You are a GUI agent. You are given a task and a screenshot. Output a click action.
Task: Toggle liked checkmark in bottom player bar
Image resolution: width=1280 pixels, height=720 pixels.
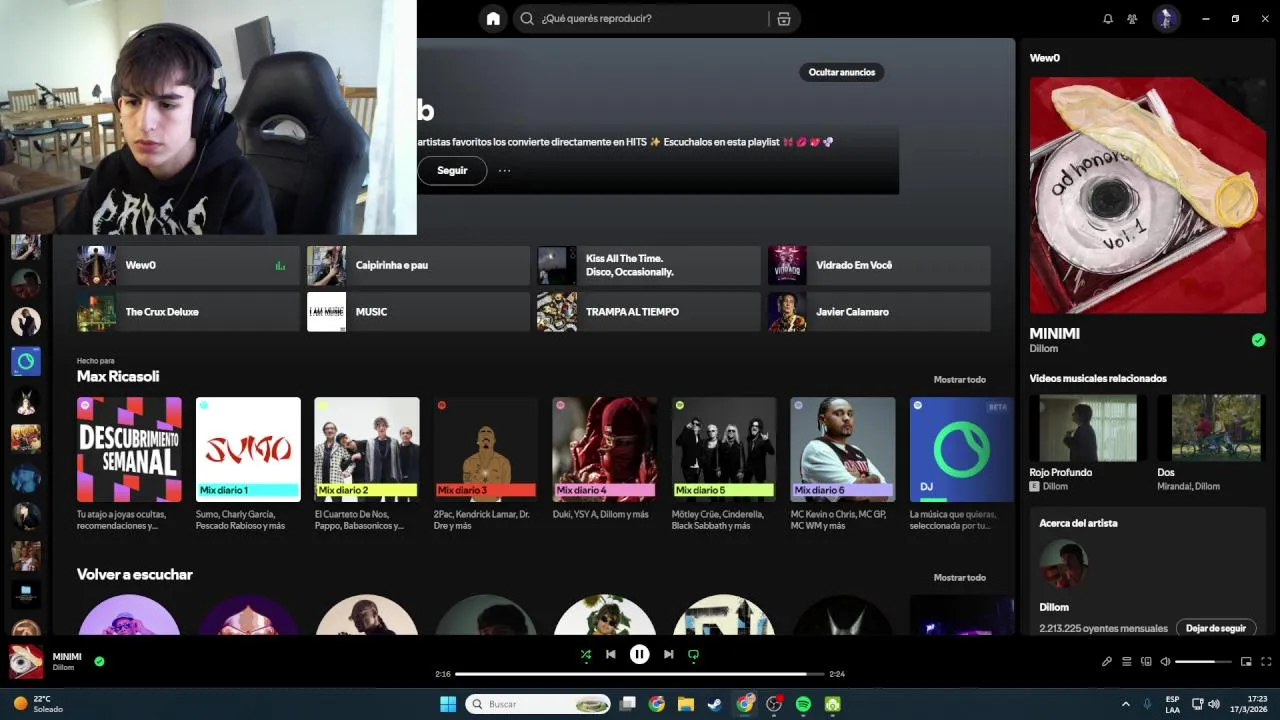(x=99, y=661)
